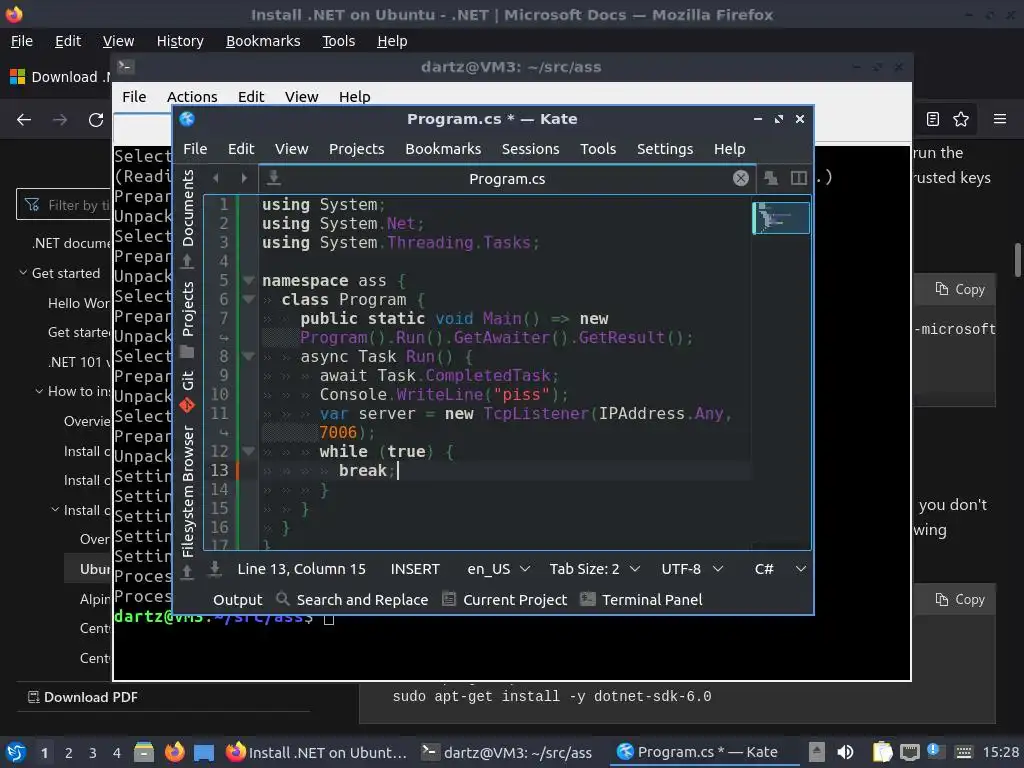
Task: Open the terminal window's View menu
Action: (301, 97)
